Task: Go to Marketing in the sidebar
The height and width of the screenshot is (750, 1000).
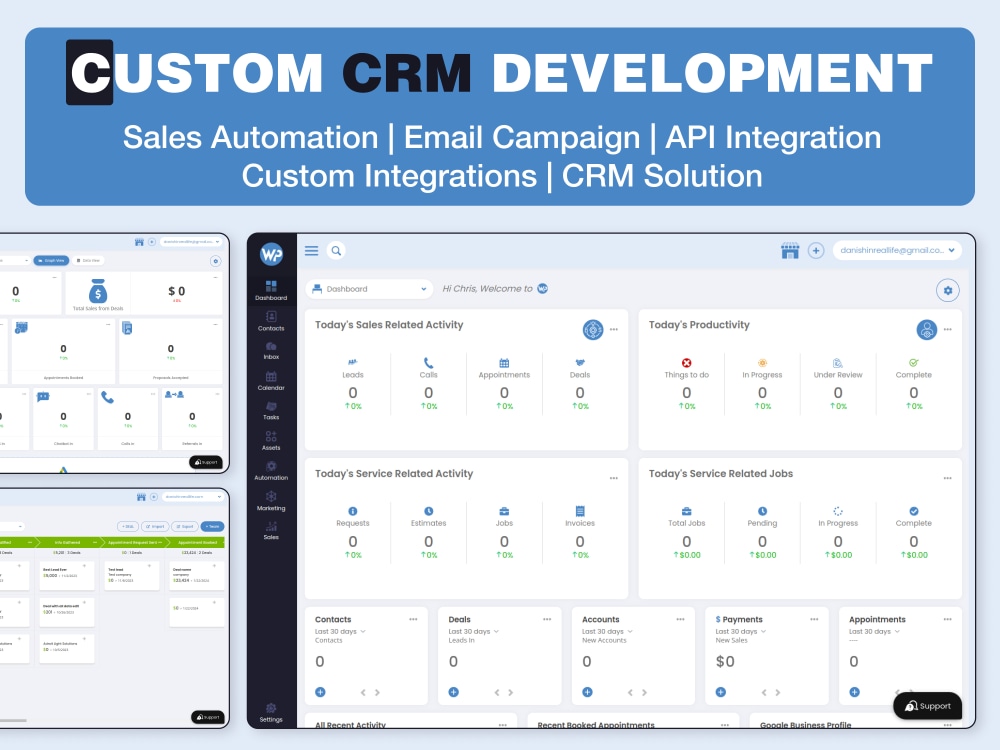Action: point(271,501)
